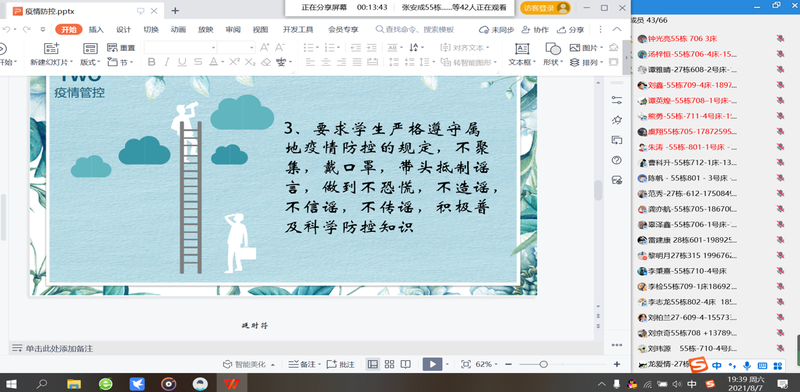Viewport: 800px width, 392px height.
Task: Open a new document tab with plus
Action: (175, 10)
